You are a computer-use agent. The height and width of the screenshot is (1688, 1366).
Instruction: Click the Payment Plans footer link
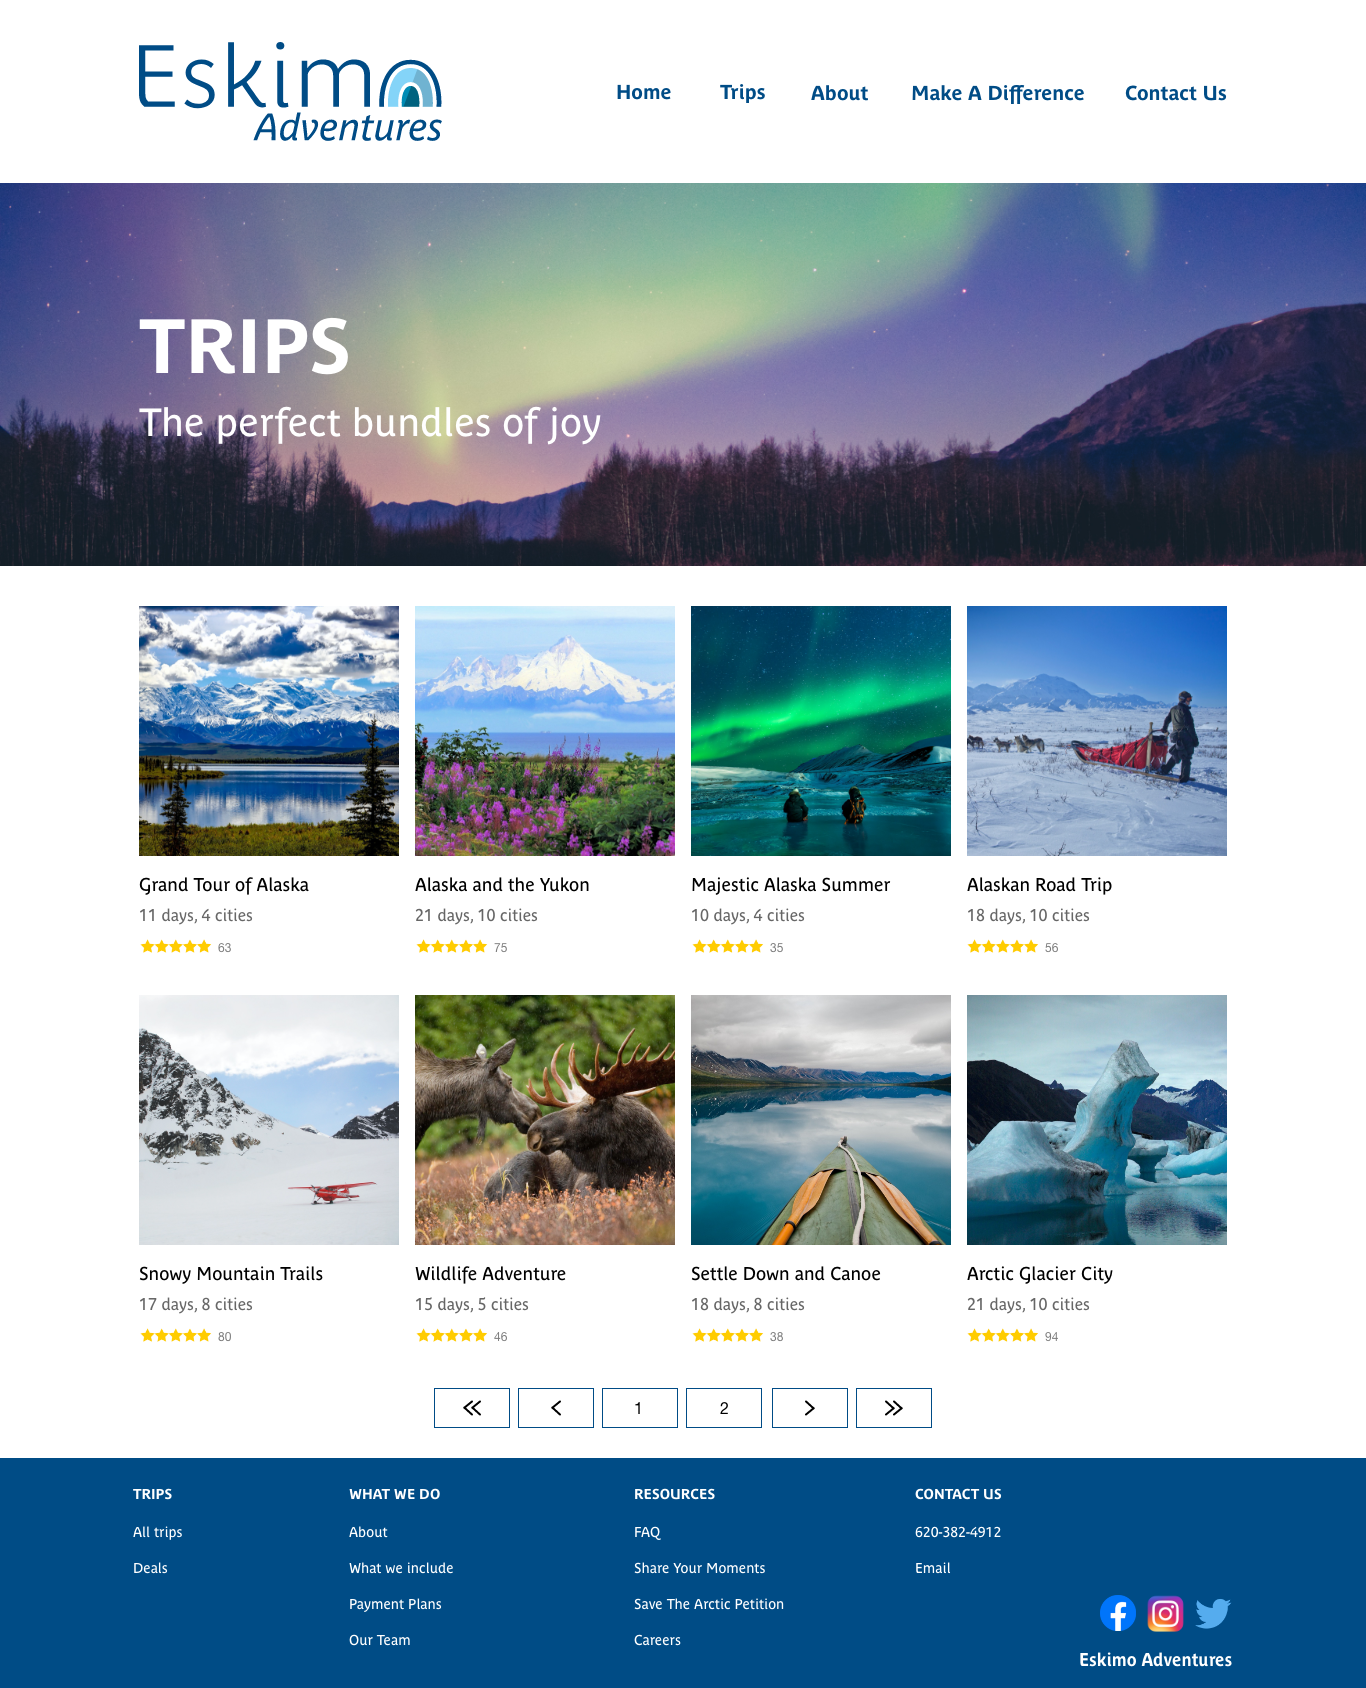(x=395, y=1604)
